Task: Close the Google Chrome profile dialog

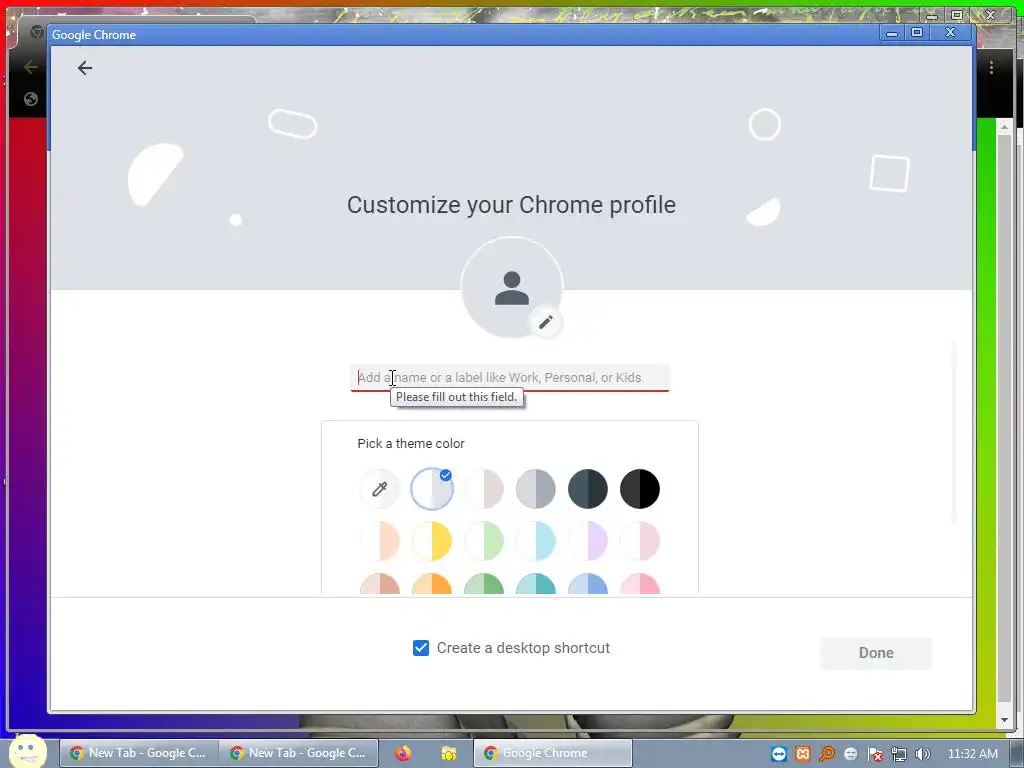Action: [951, 33]
